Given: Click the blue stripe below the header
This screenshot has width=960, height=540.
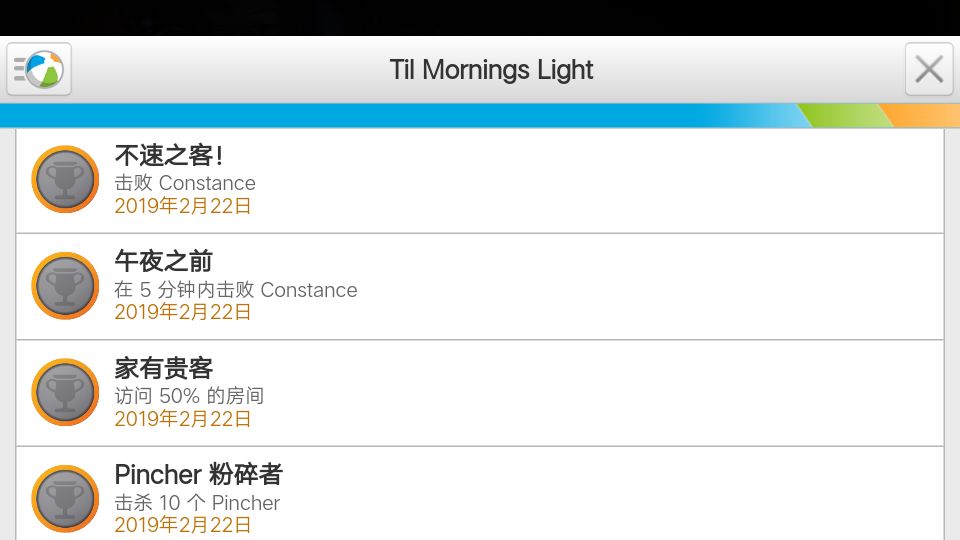Looking at the screenshot, I should (x=400, y=115).
